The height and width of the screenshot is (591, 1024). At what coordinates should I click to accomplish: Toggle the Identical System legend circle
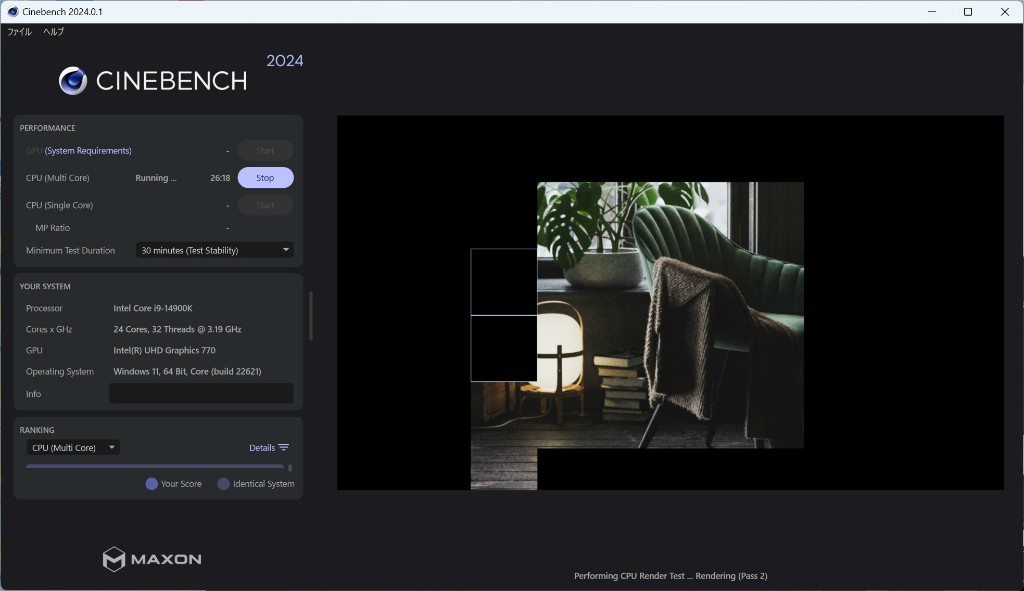[x=223, y=484]
